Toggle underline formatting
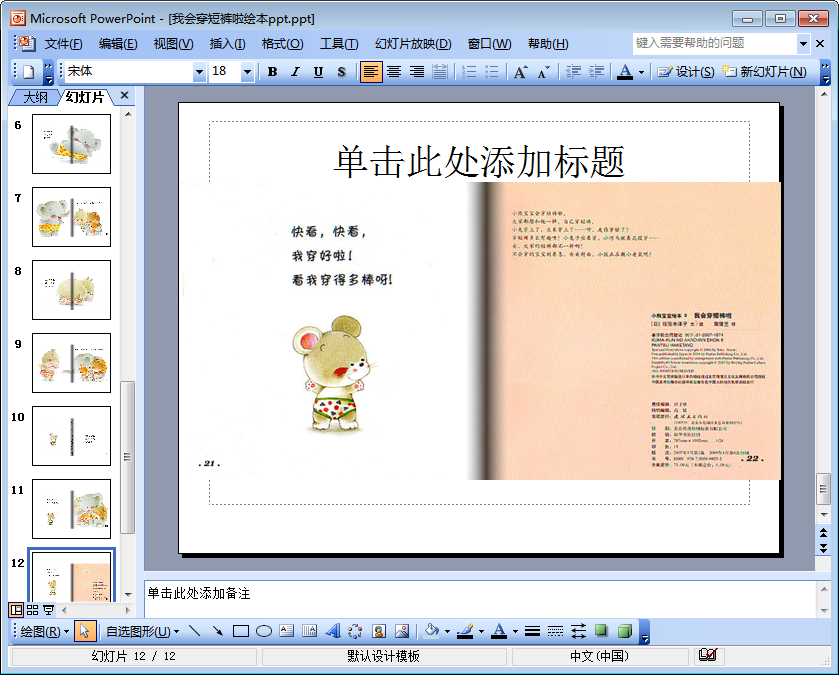Viewport: 839px width, 675px height. (x=318, y=72)
